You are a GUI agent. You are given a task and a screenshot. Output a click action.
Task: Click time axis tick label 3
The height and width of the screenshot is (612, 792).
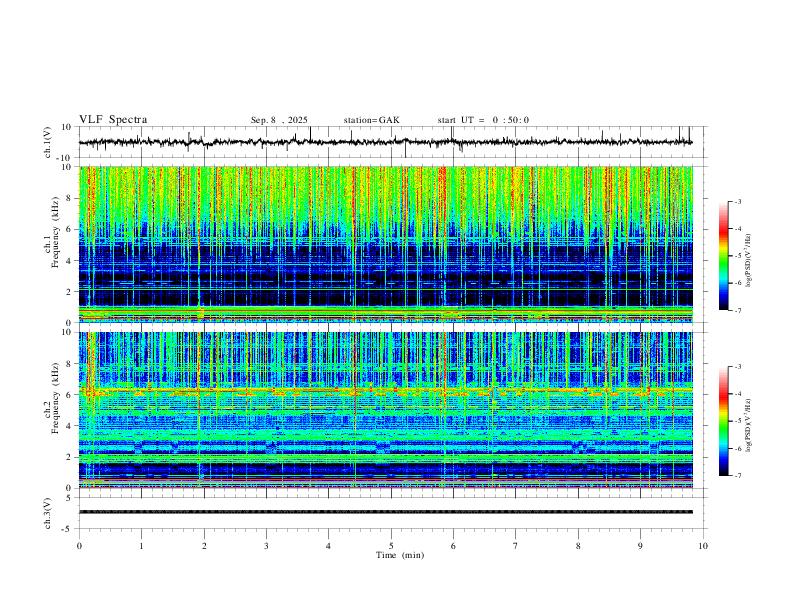point(266,546)
